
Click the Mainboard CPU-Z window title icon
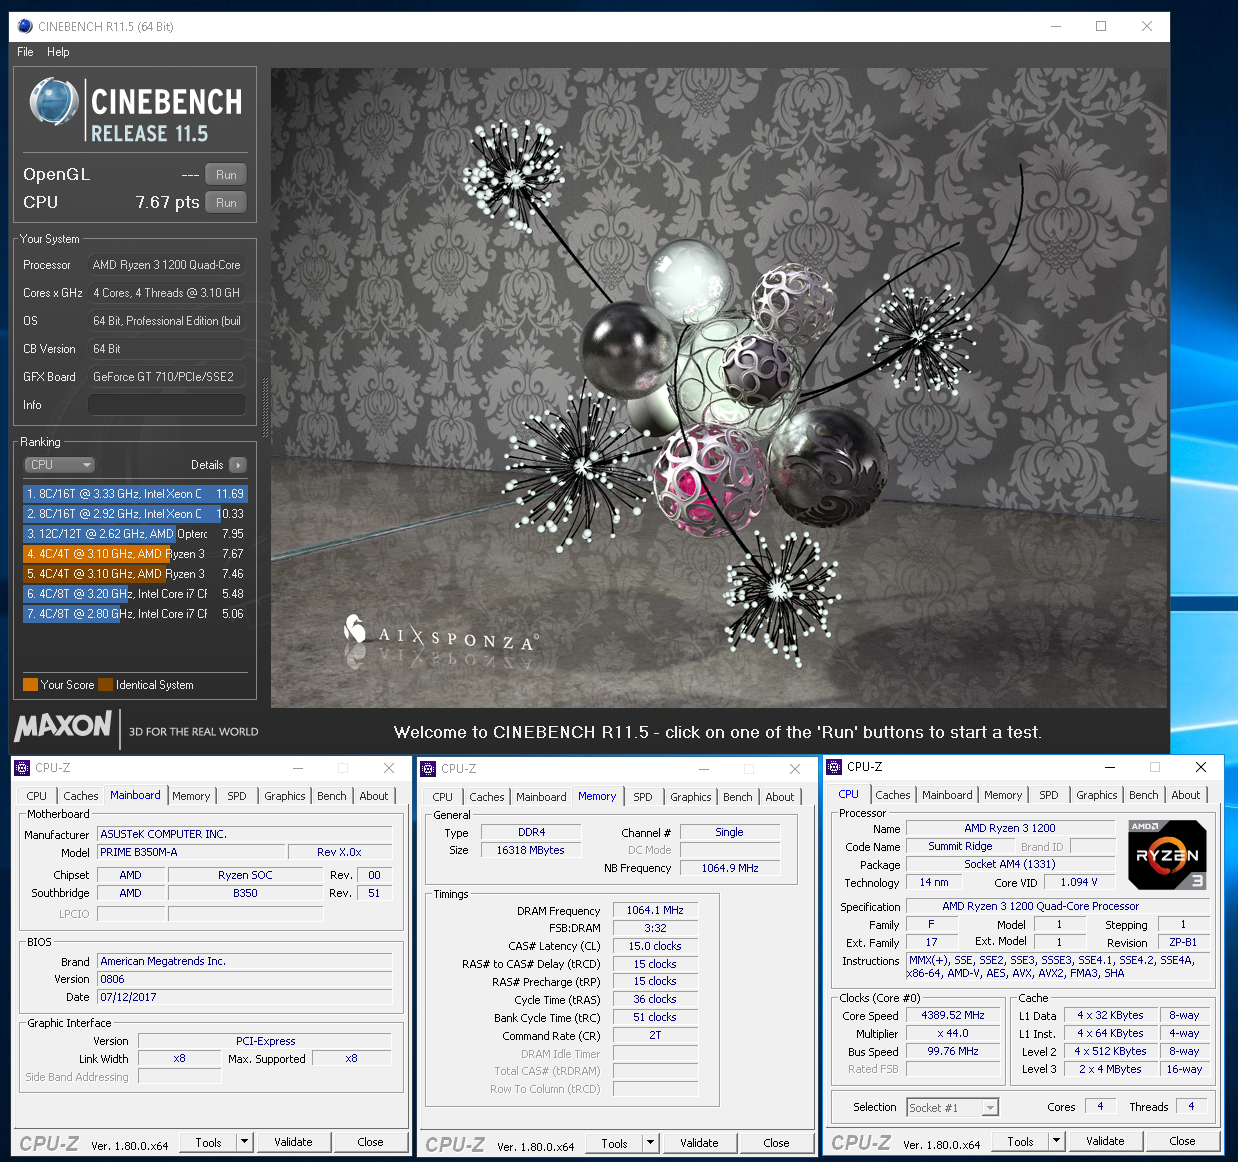[x=22, y=768]
